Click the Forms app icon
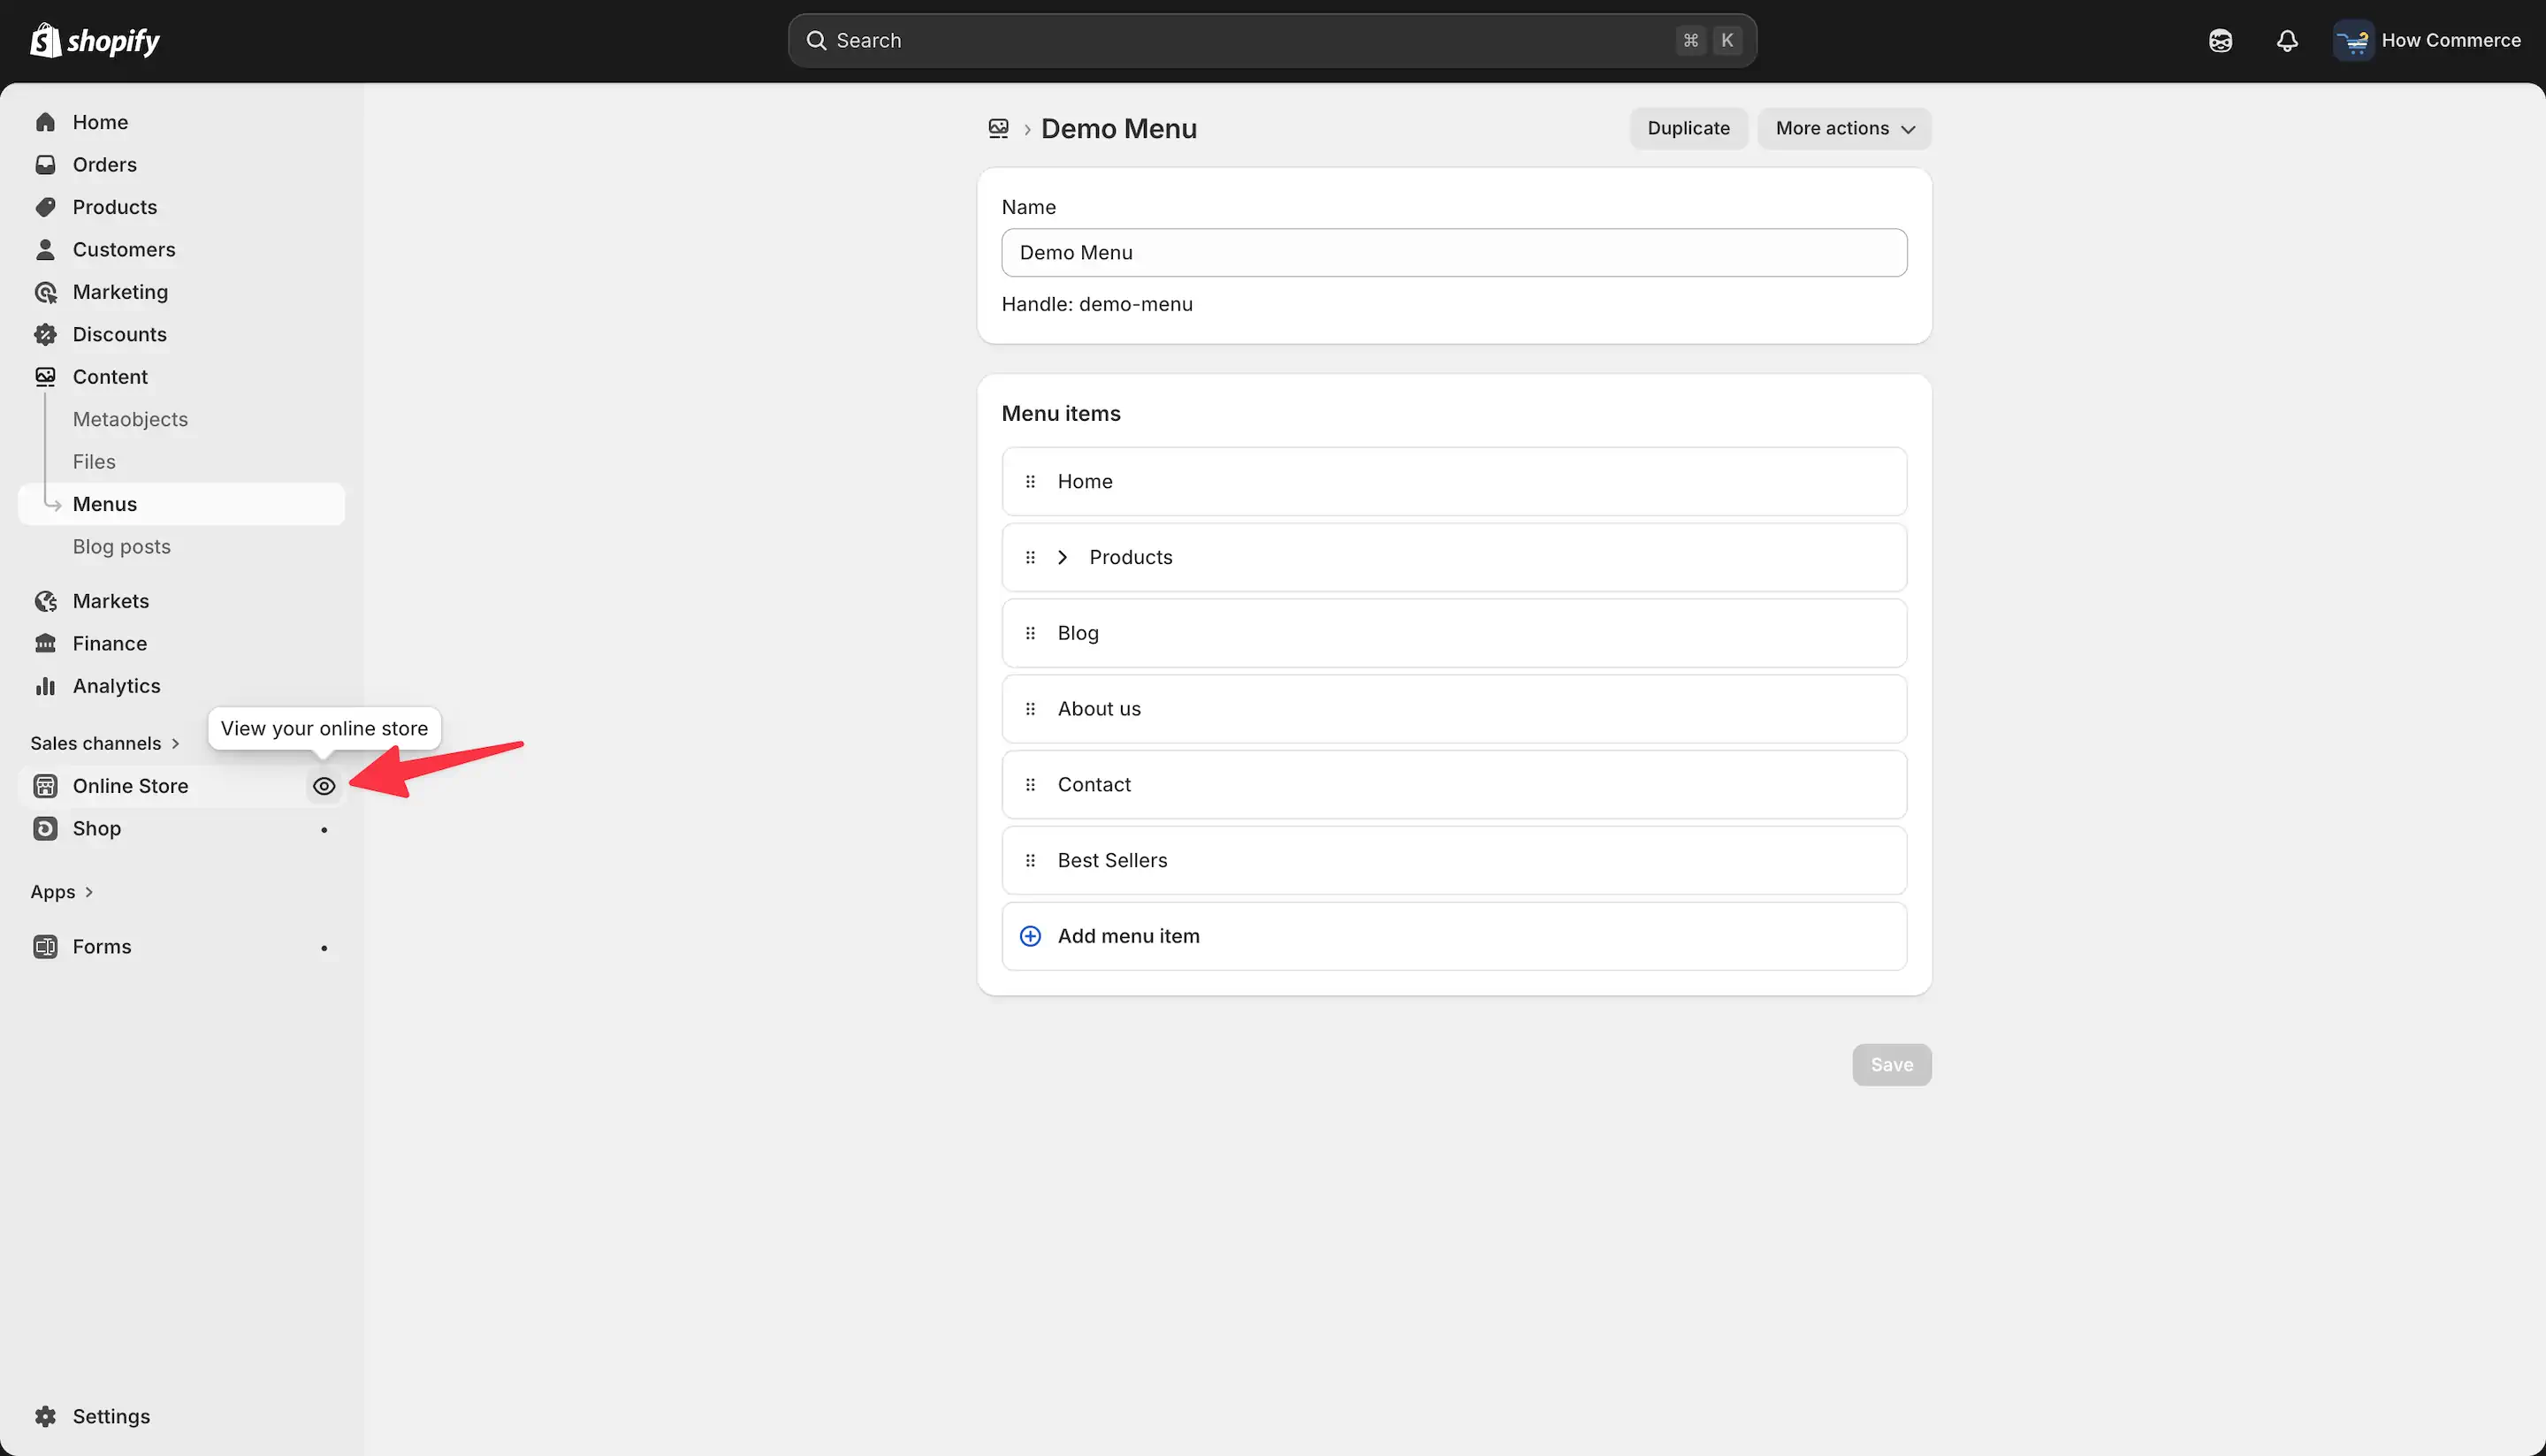Screen dimensions: 2546x1456 pyautogui.click(x=45, y=947)
